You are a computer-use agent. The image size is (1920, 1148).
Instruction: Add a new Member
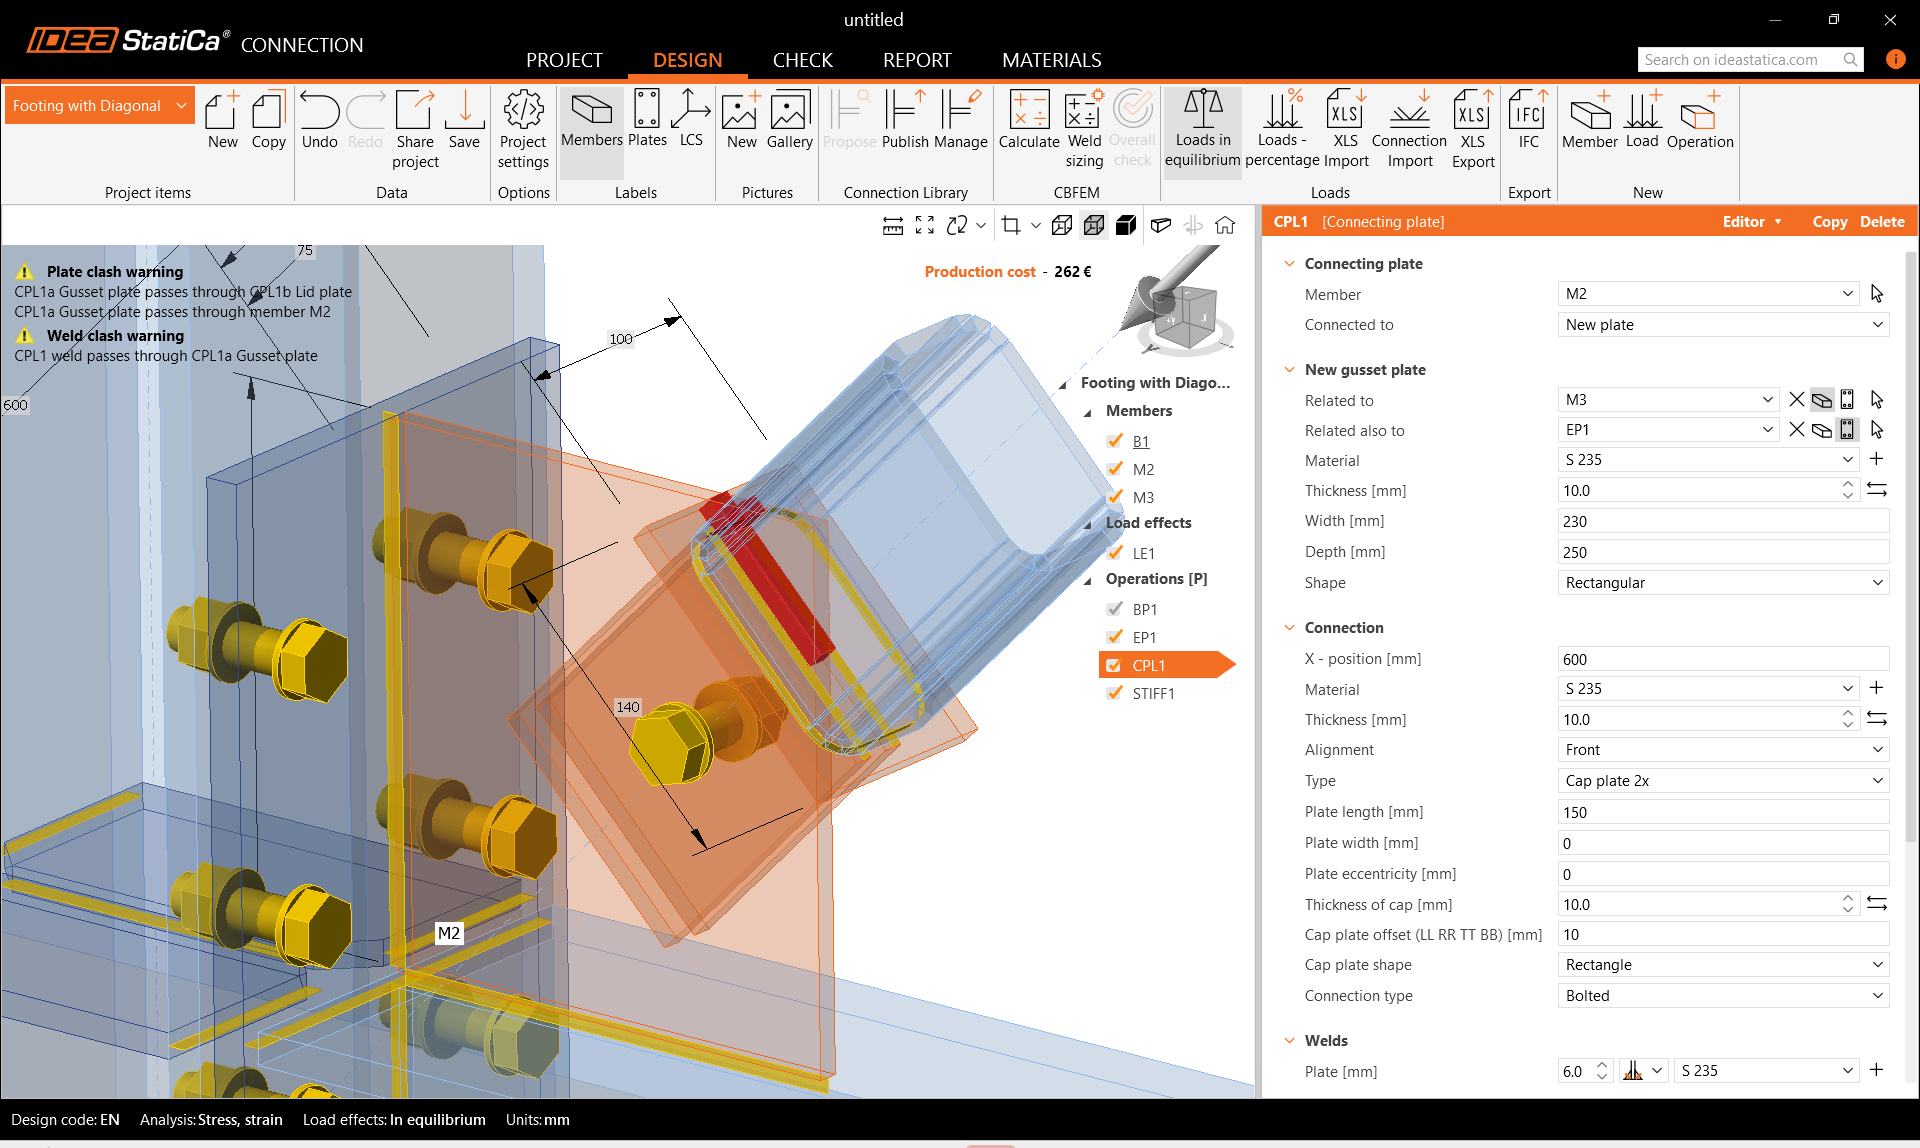1589,120
